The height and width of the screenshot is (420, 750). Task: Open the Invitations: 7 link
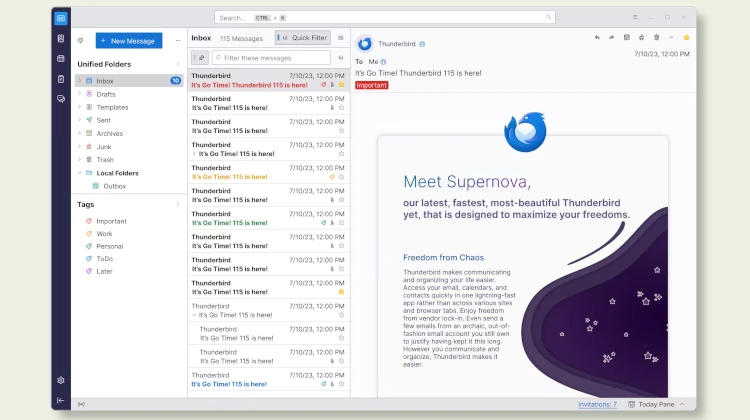597,404
